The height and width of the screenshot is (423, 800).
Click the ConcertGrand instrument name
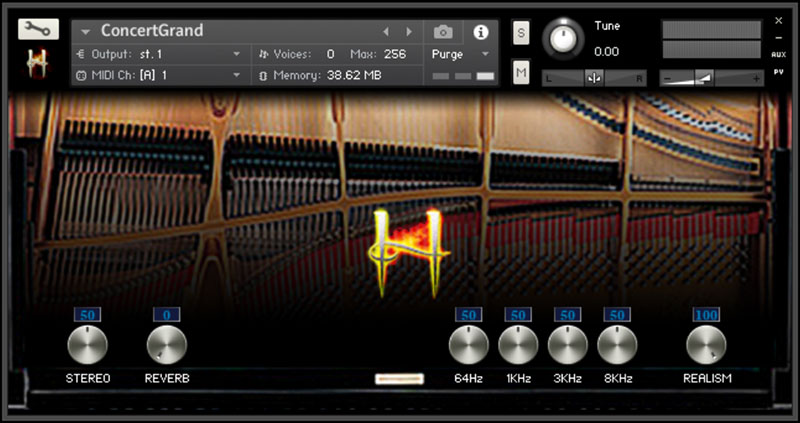[x=152, y=31]
